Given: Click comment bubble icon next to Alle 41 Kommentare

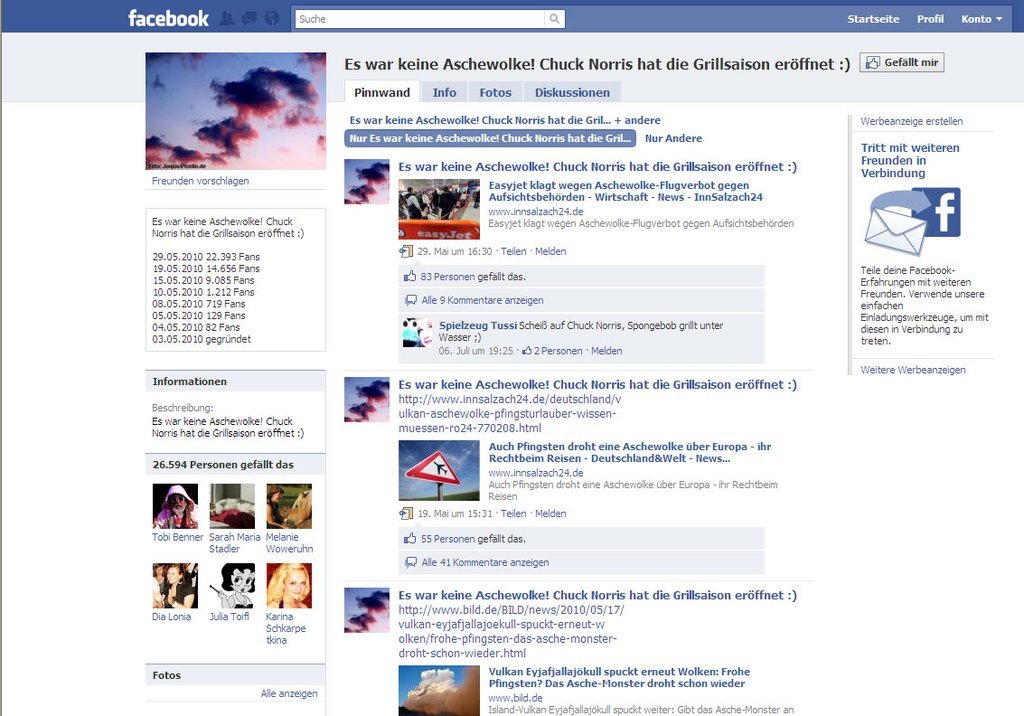Looking at the screenshot, I should [x=411, y=562].
